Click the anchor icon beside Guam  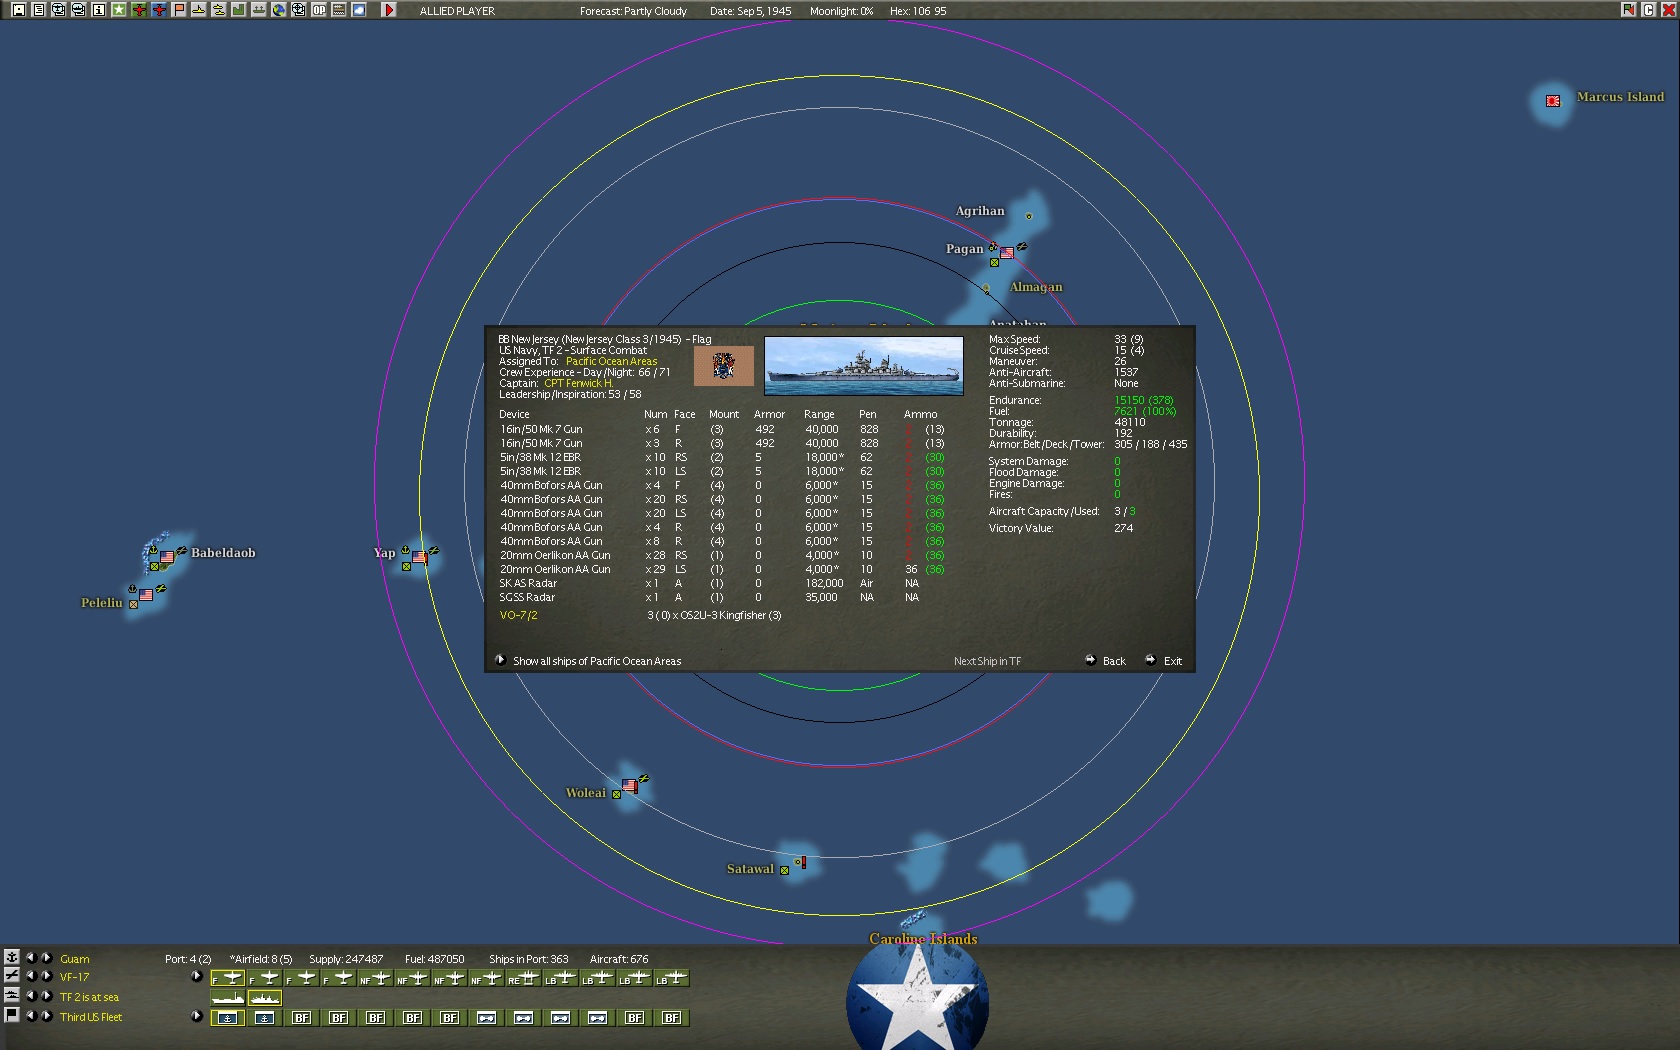[12, 957]
